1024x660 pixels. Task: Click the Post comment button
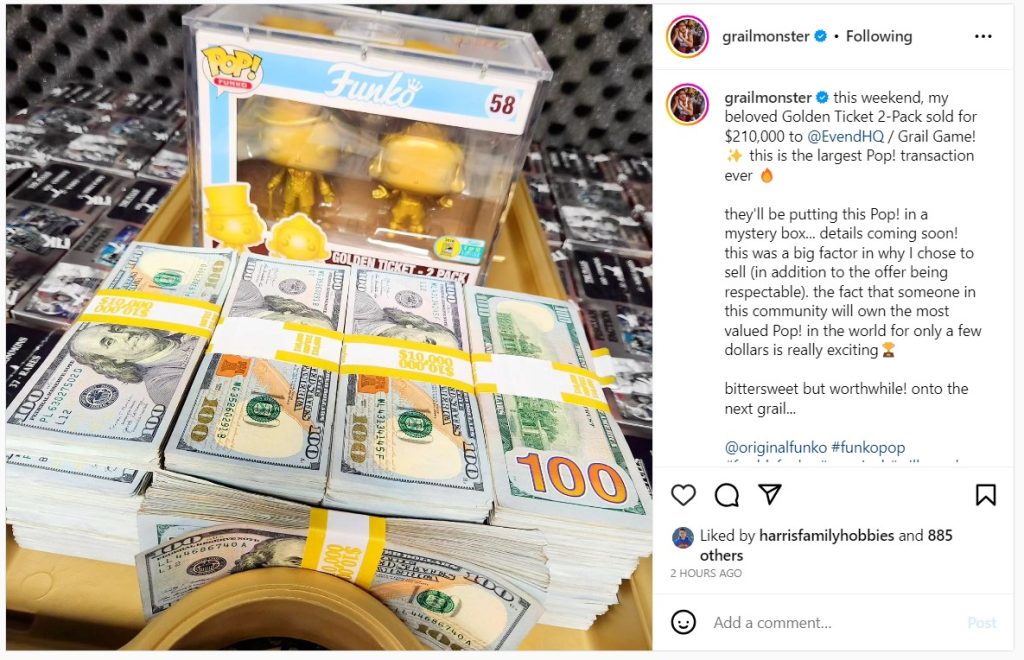[x=982, y=623]
